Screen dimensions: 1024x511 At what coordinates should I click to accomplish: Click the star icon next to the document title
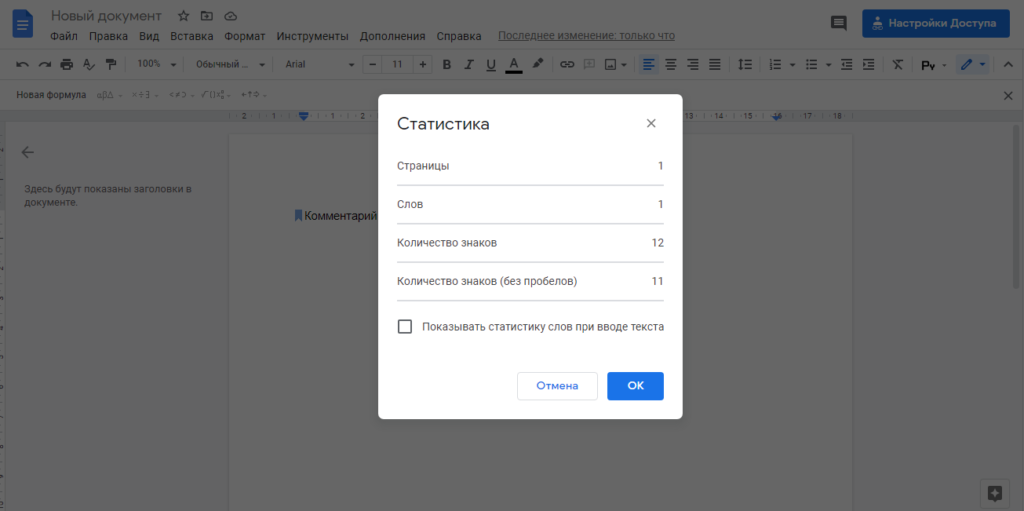[x=183, y=16]
